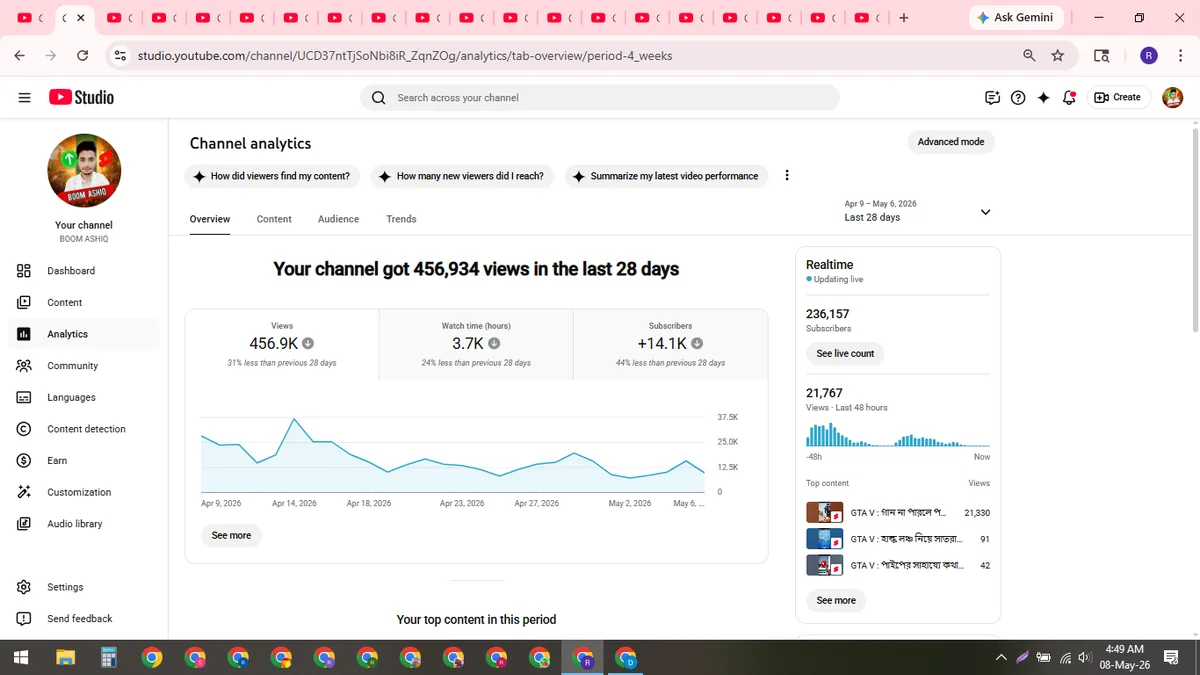
Task: Open the Help question mark icon
Action: click(x=1018, y=97)
